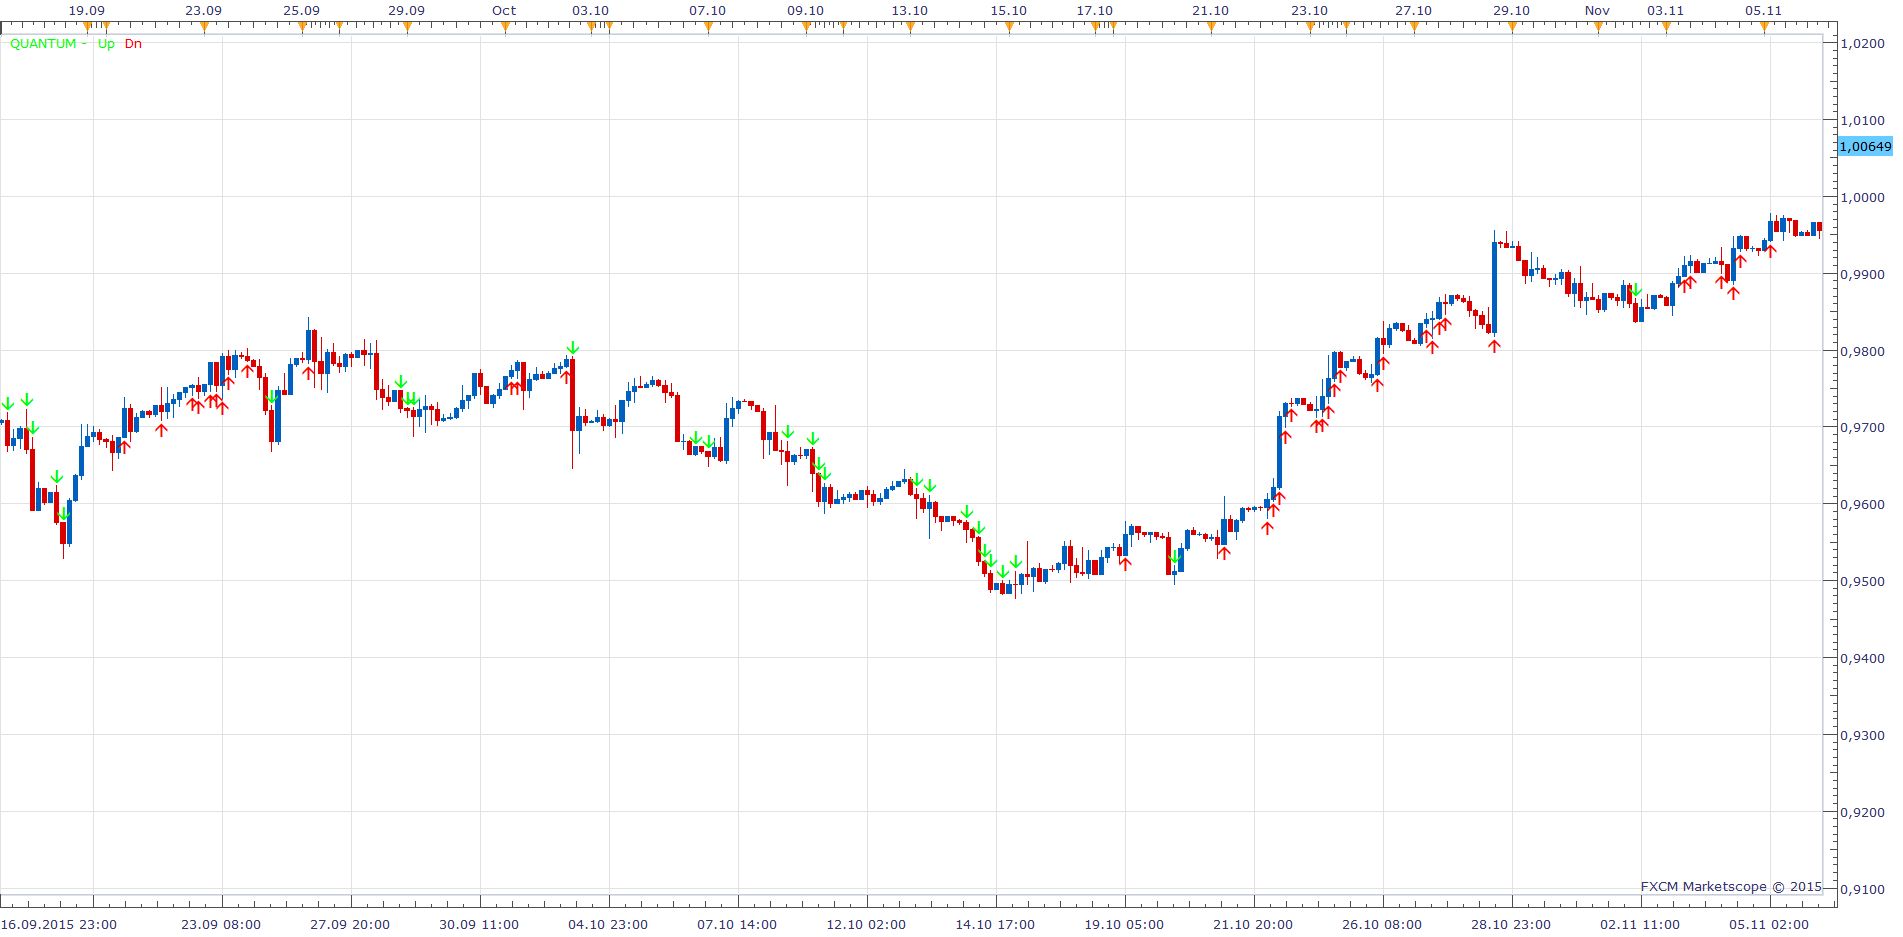
Task: Click the red Dn legend label
Action: coord(133,44)
